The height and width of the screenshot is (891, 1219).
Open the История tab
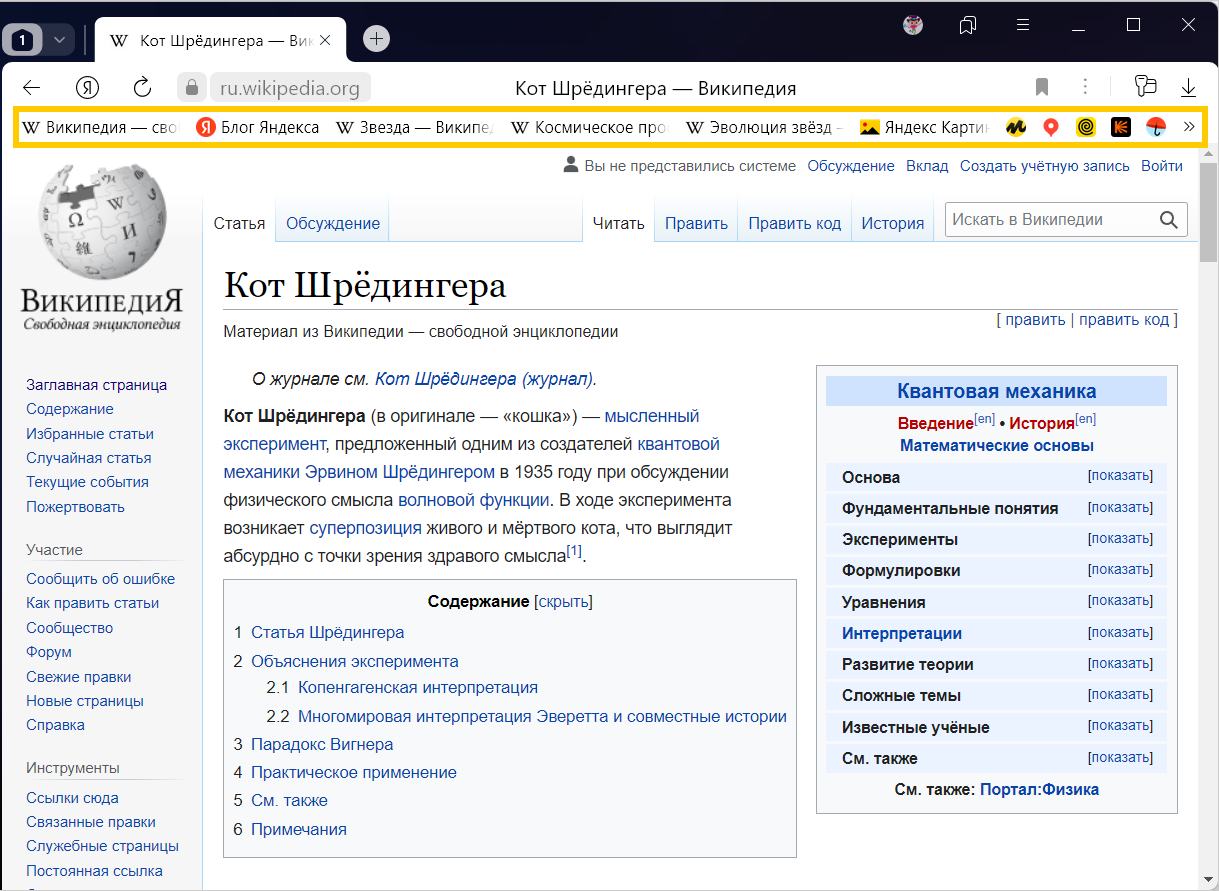click(x=892, y=223)
